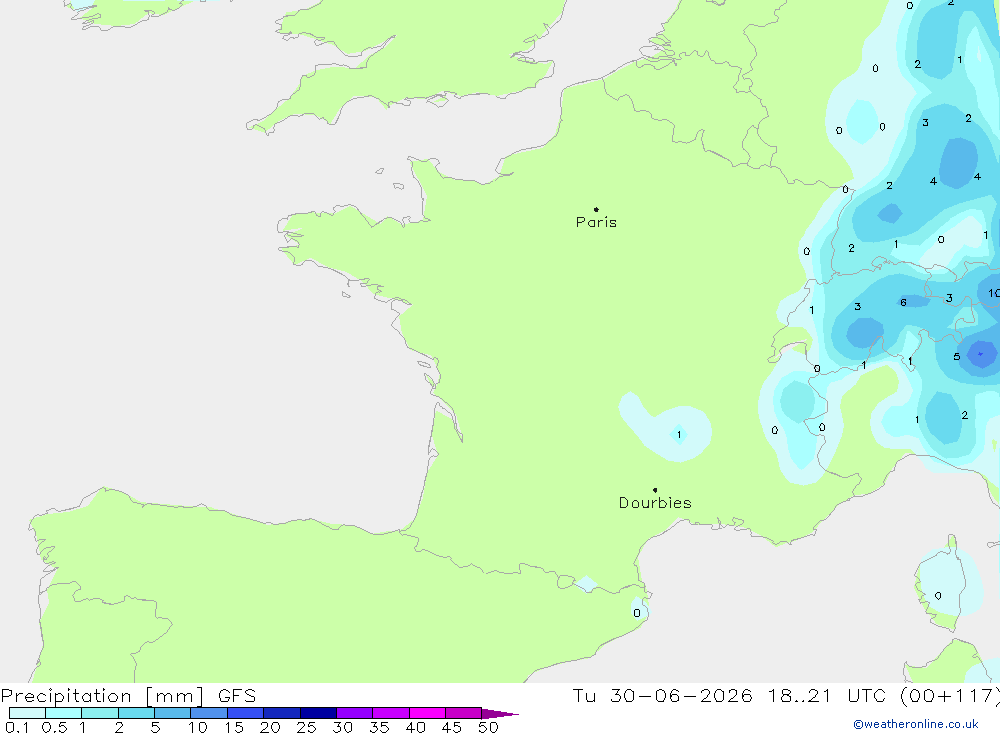Click the legend label '35'
Viewport: 1000px width, 733px height.
point(379,727)
